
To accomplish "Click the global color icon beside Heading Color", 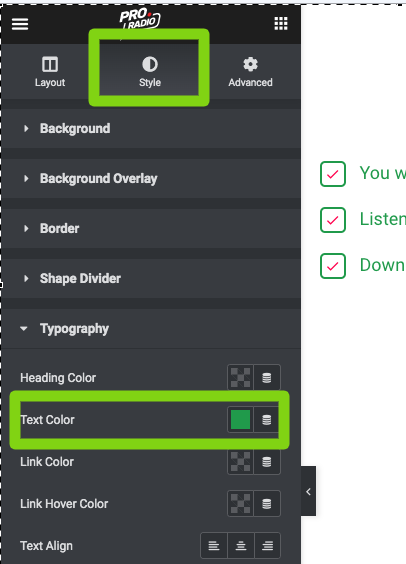I will click(x=267, y=378).
